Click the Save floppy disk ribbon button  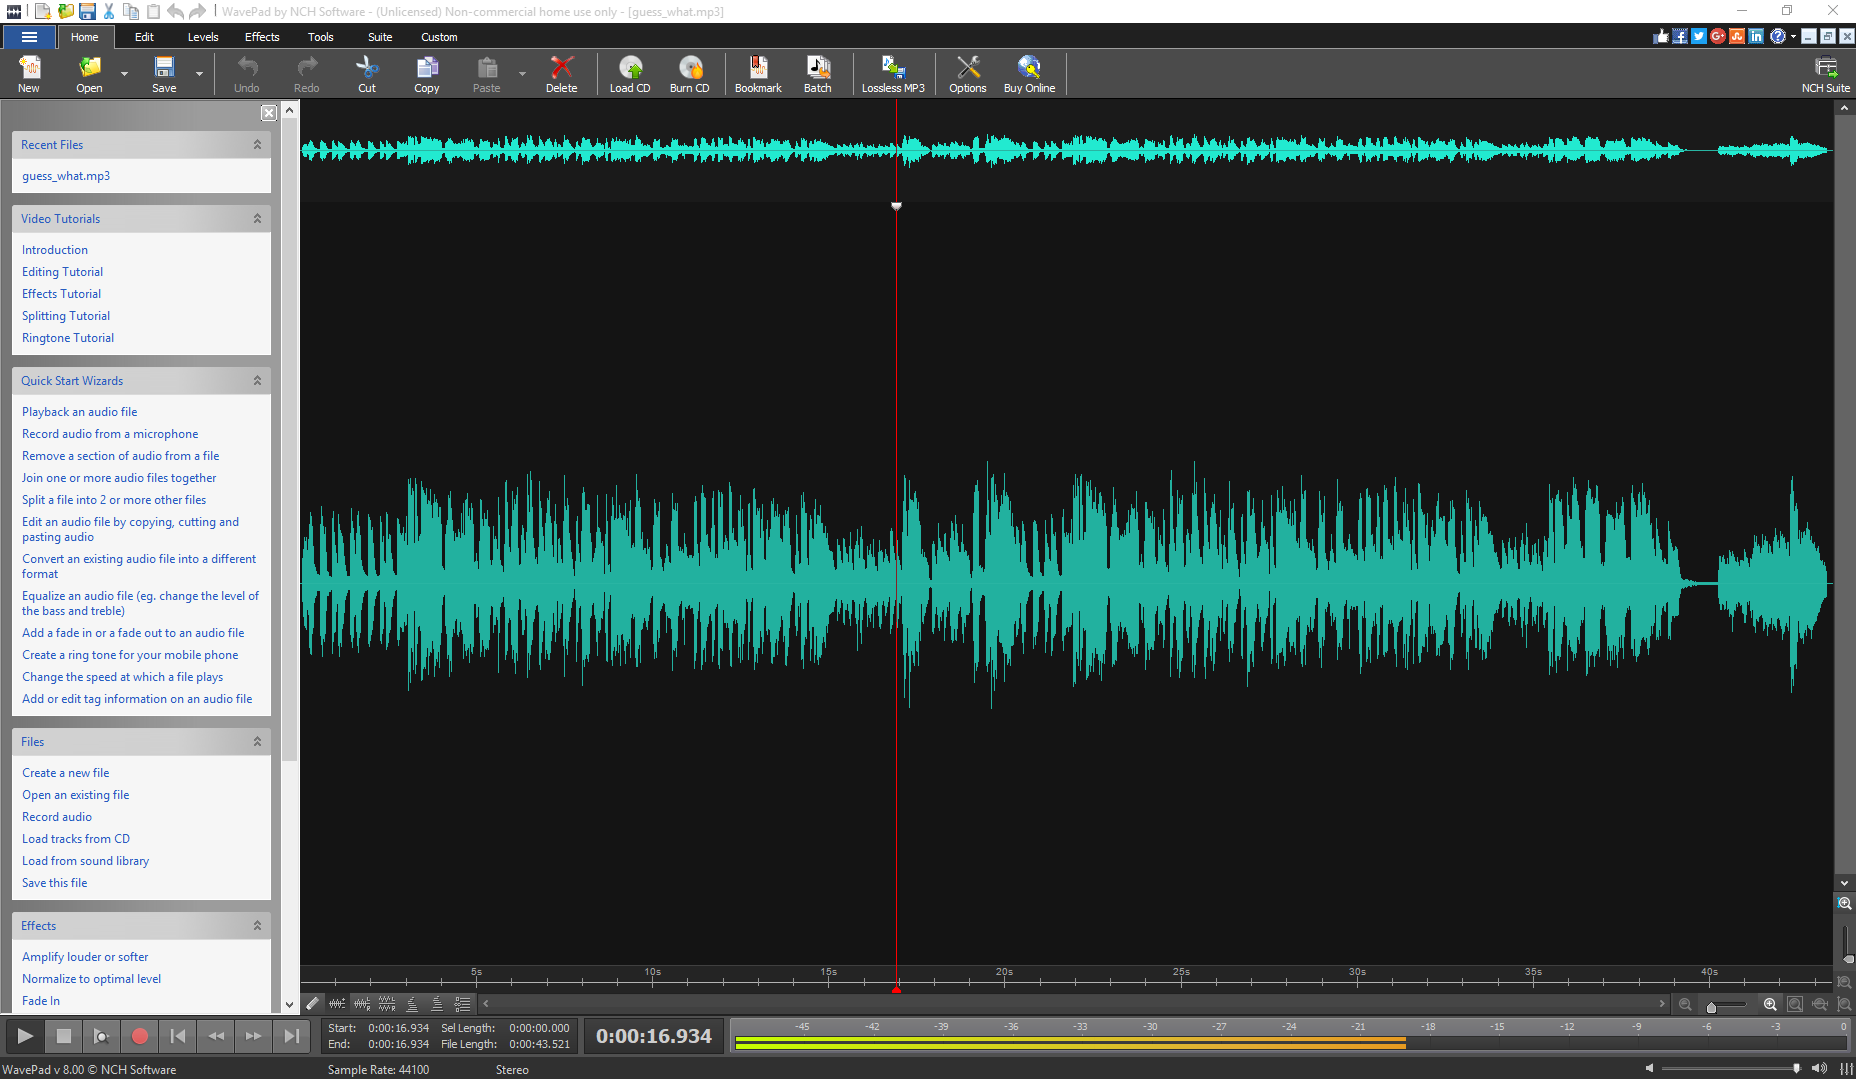coord(164,74)
